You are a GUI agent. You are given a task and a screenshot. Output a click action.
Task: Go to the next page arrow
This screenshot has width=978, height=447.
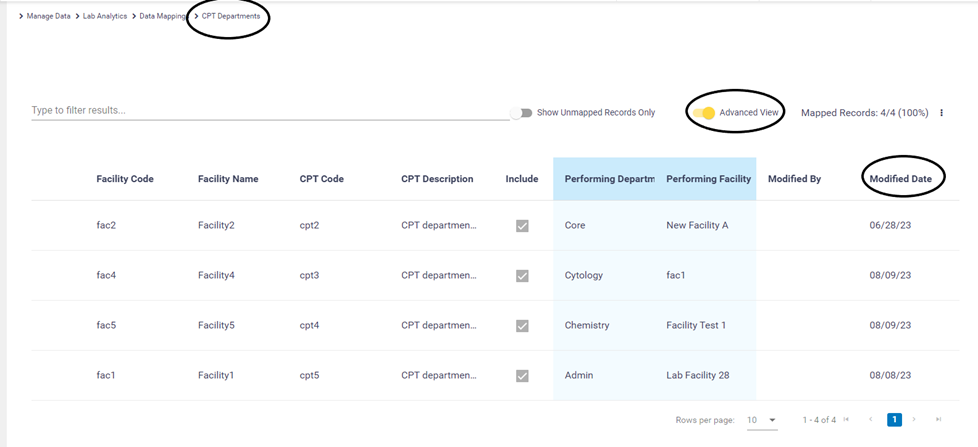[913, 420]
